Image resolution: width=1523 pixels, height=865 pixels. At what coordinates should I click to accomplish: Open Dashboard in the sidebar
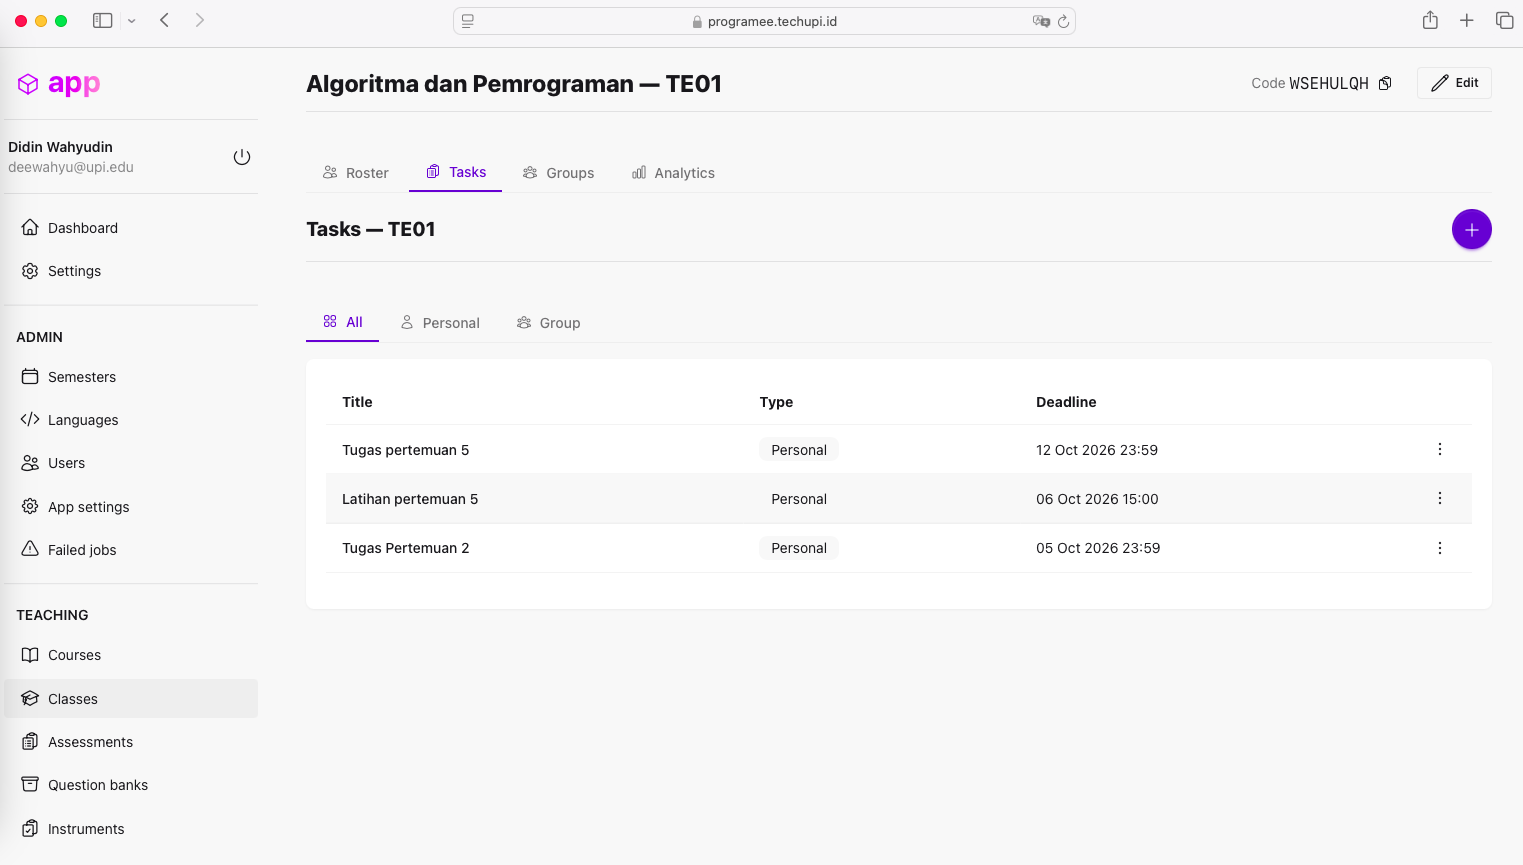[x=131, y=228]
